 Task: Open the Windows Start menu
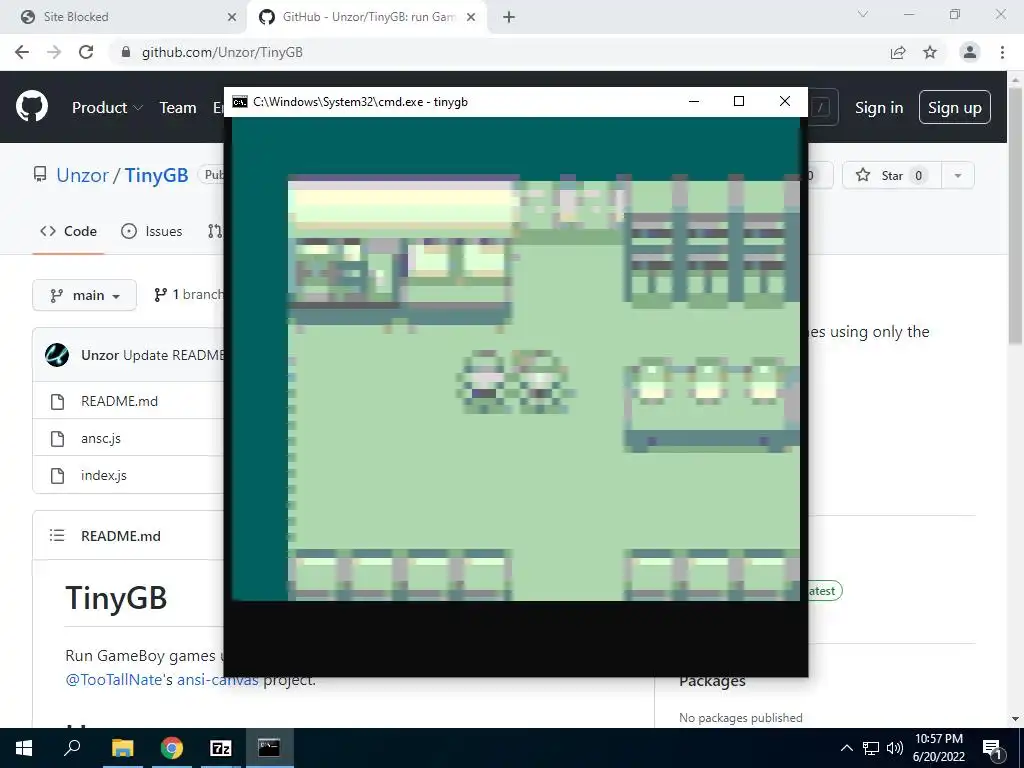pyautogui.click(x=24, y=748)
